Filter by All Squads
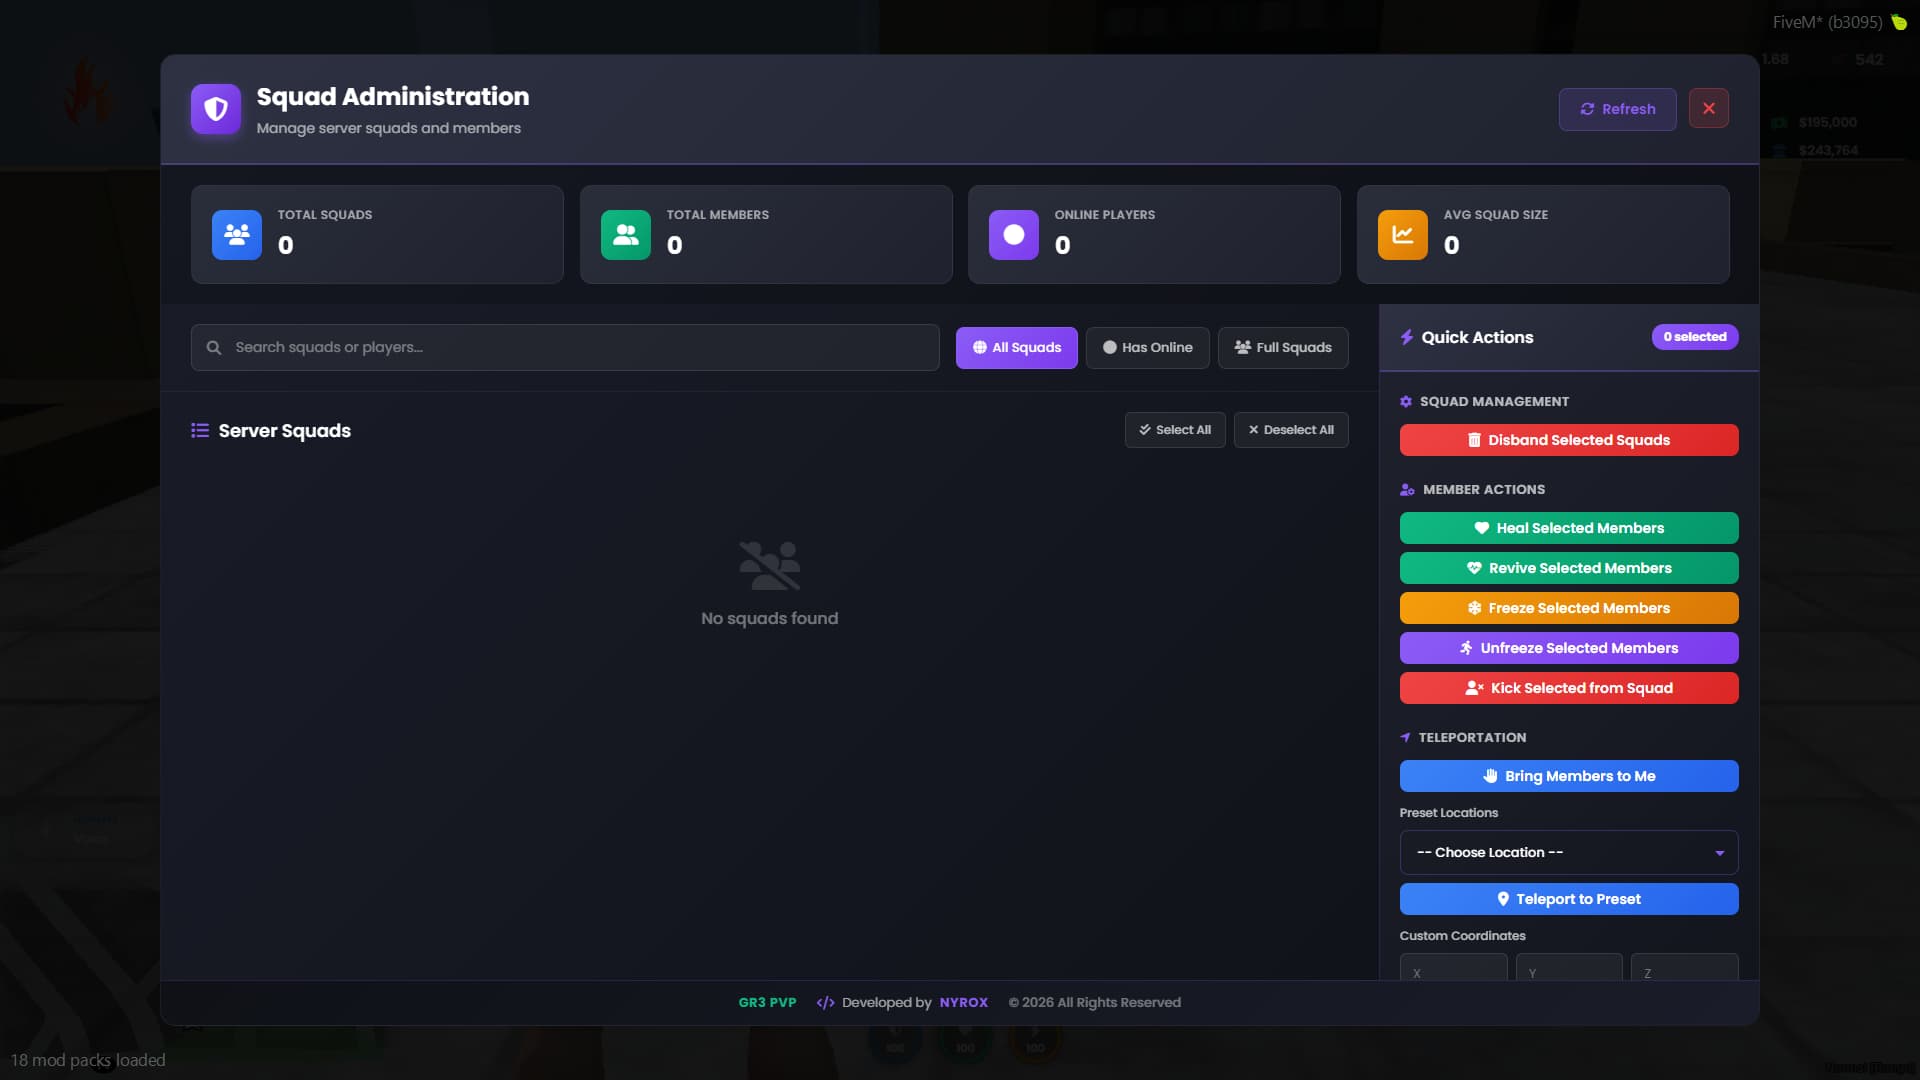The width and height of the screenshot is (1920, 1080). pos(1016,348)
